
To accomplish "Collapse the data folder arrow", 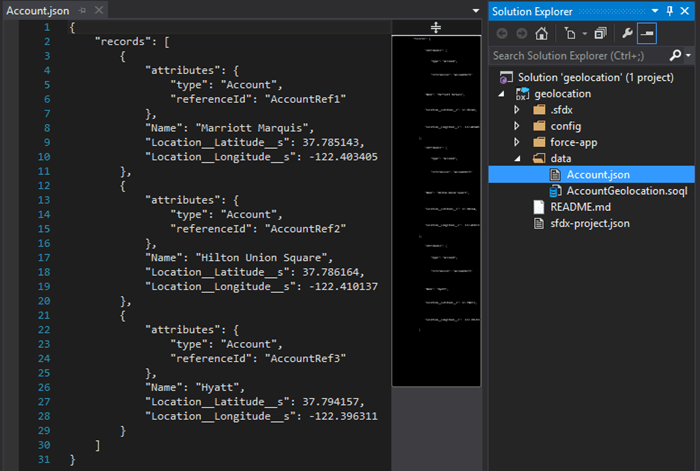I will click(517, 158).
